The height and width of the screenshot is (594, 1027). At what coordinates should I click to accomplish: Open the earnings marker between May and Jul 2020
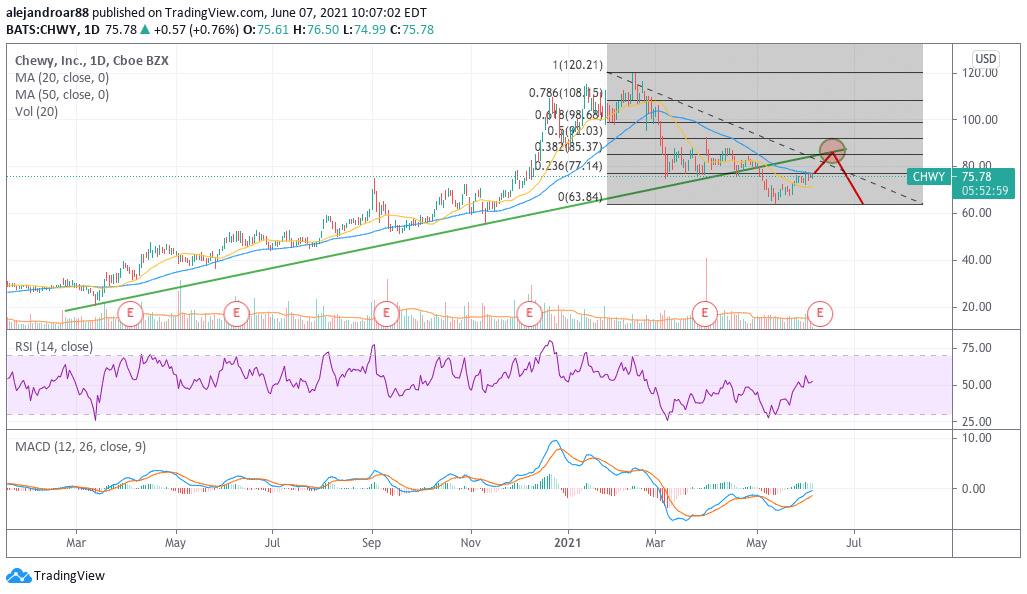tap(236, 313)
